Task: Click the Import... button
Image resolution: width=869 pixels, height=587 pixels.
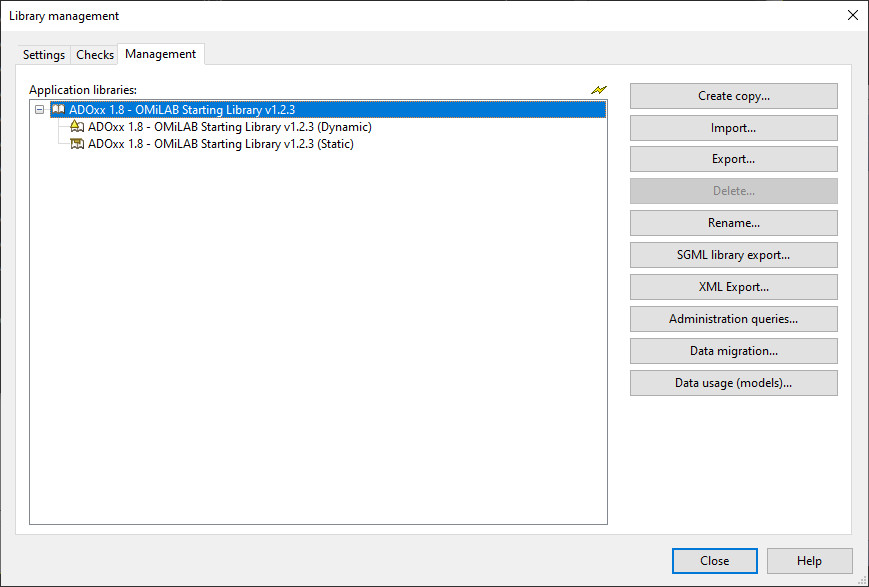Action: [x=734, y=128]
